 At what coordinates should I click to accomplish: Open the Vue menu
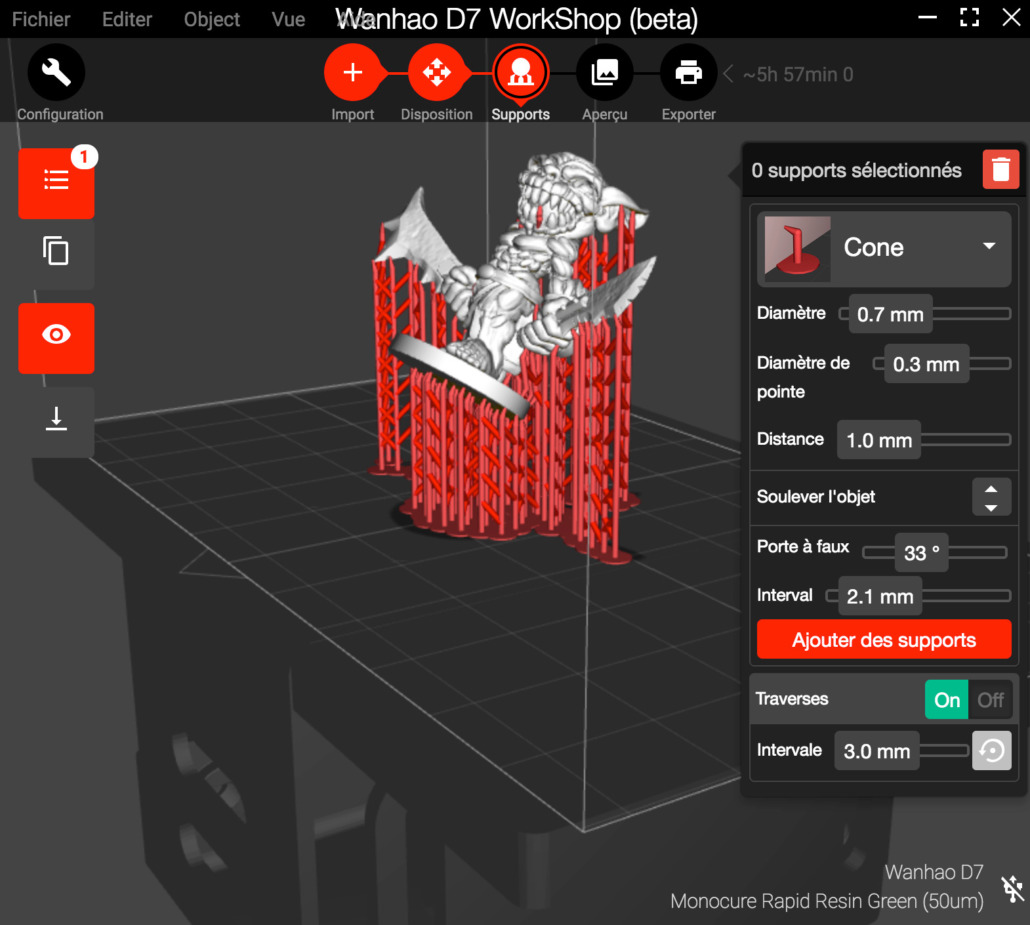pos(288,20)
